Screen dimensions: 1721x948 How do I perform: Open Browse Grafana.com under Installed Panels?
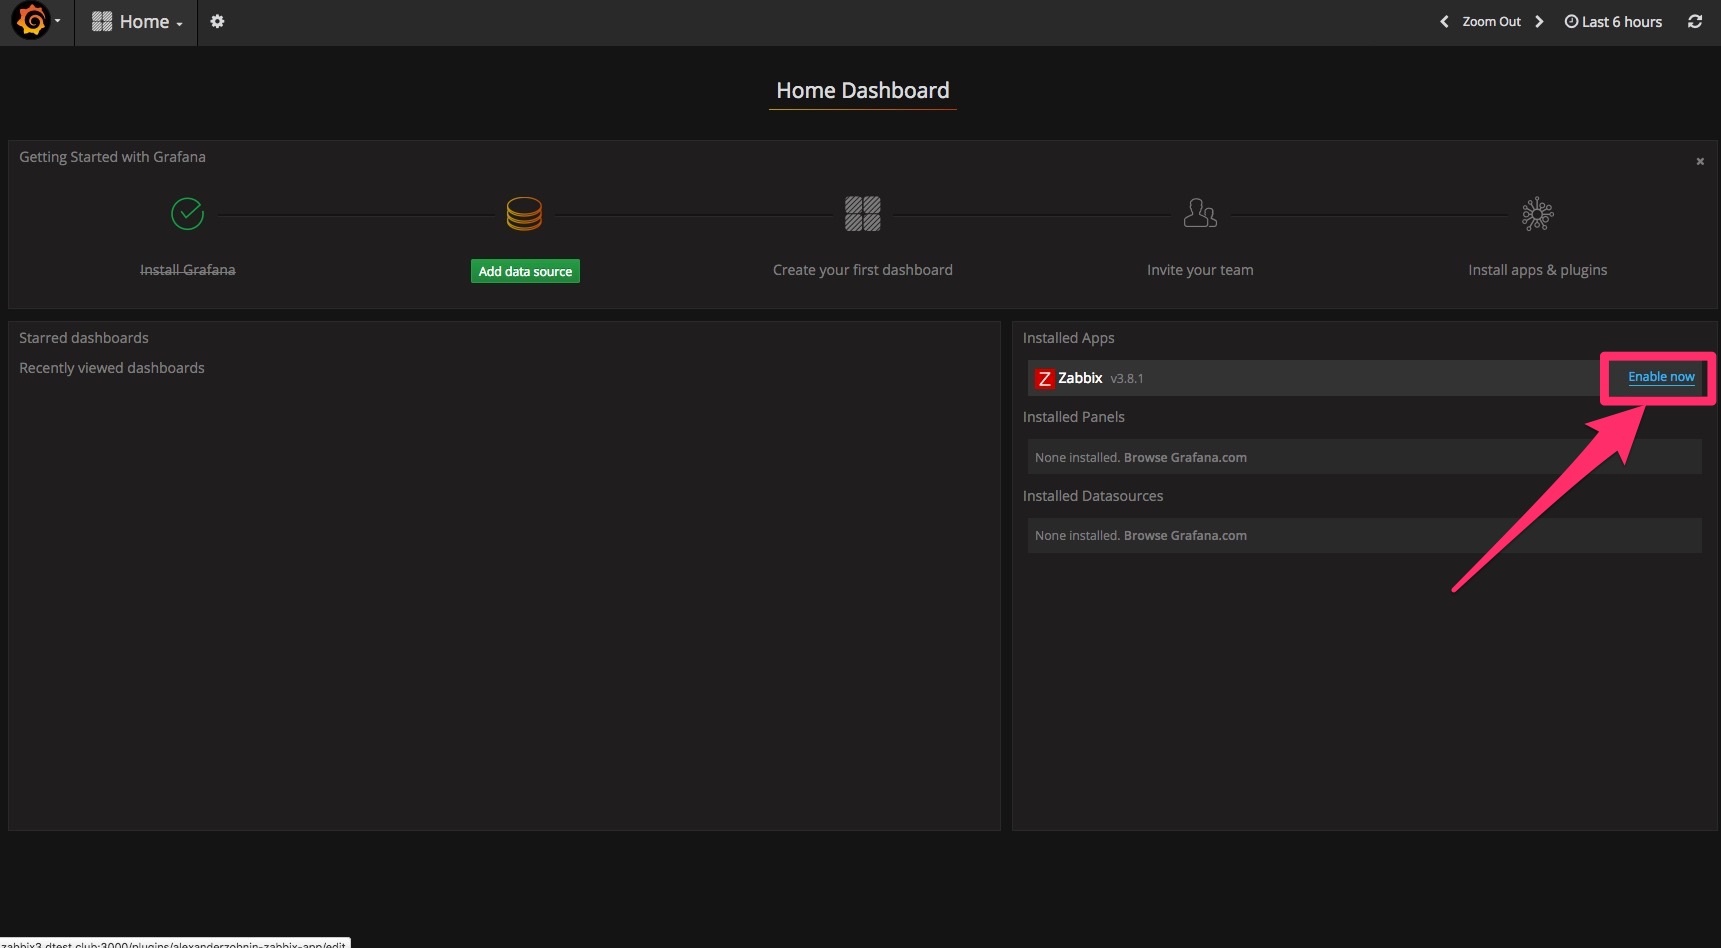click(1185, 457)
